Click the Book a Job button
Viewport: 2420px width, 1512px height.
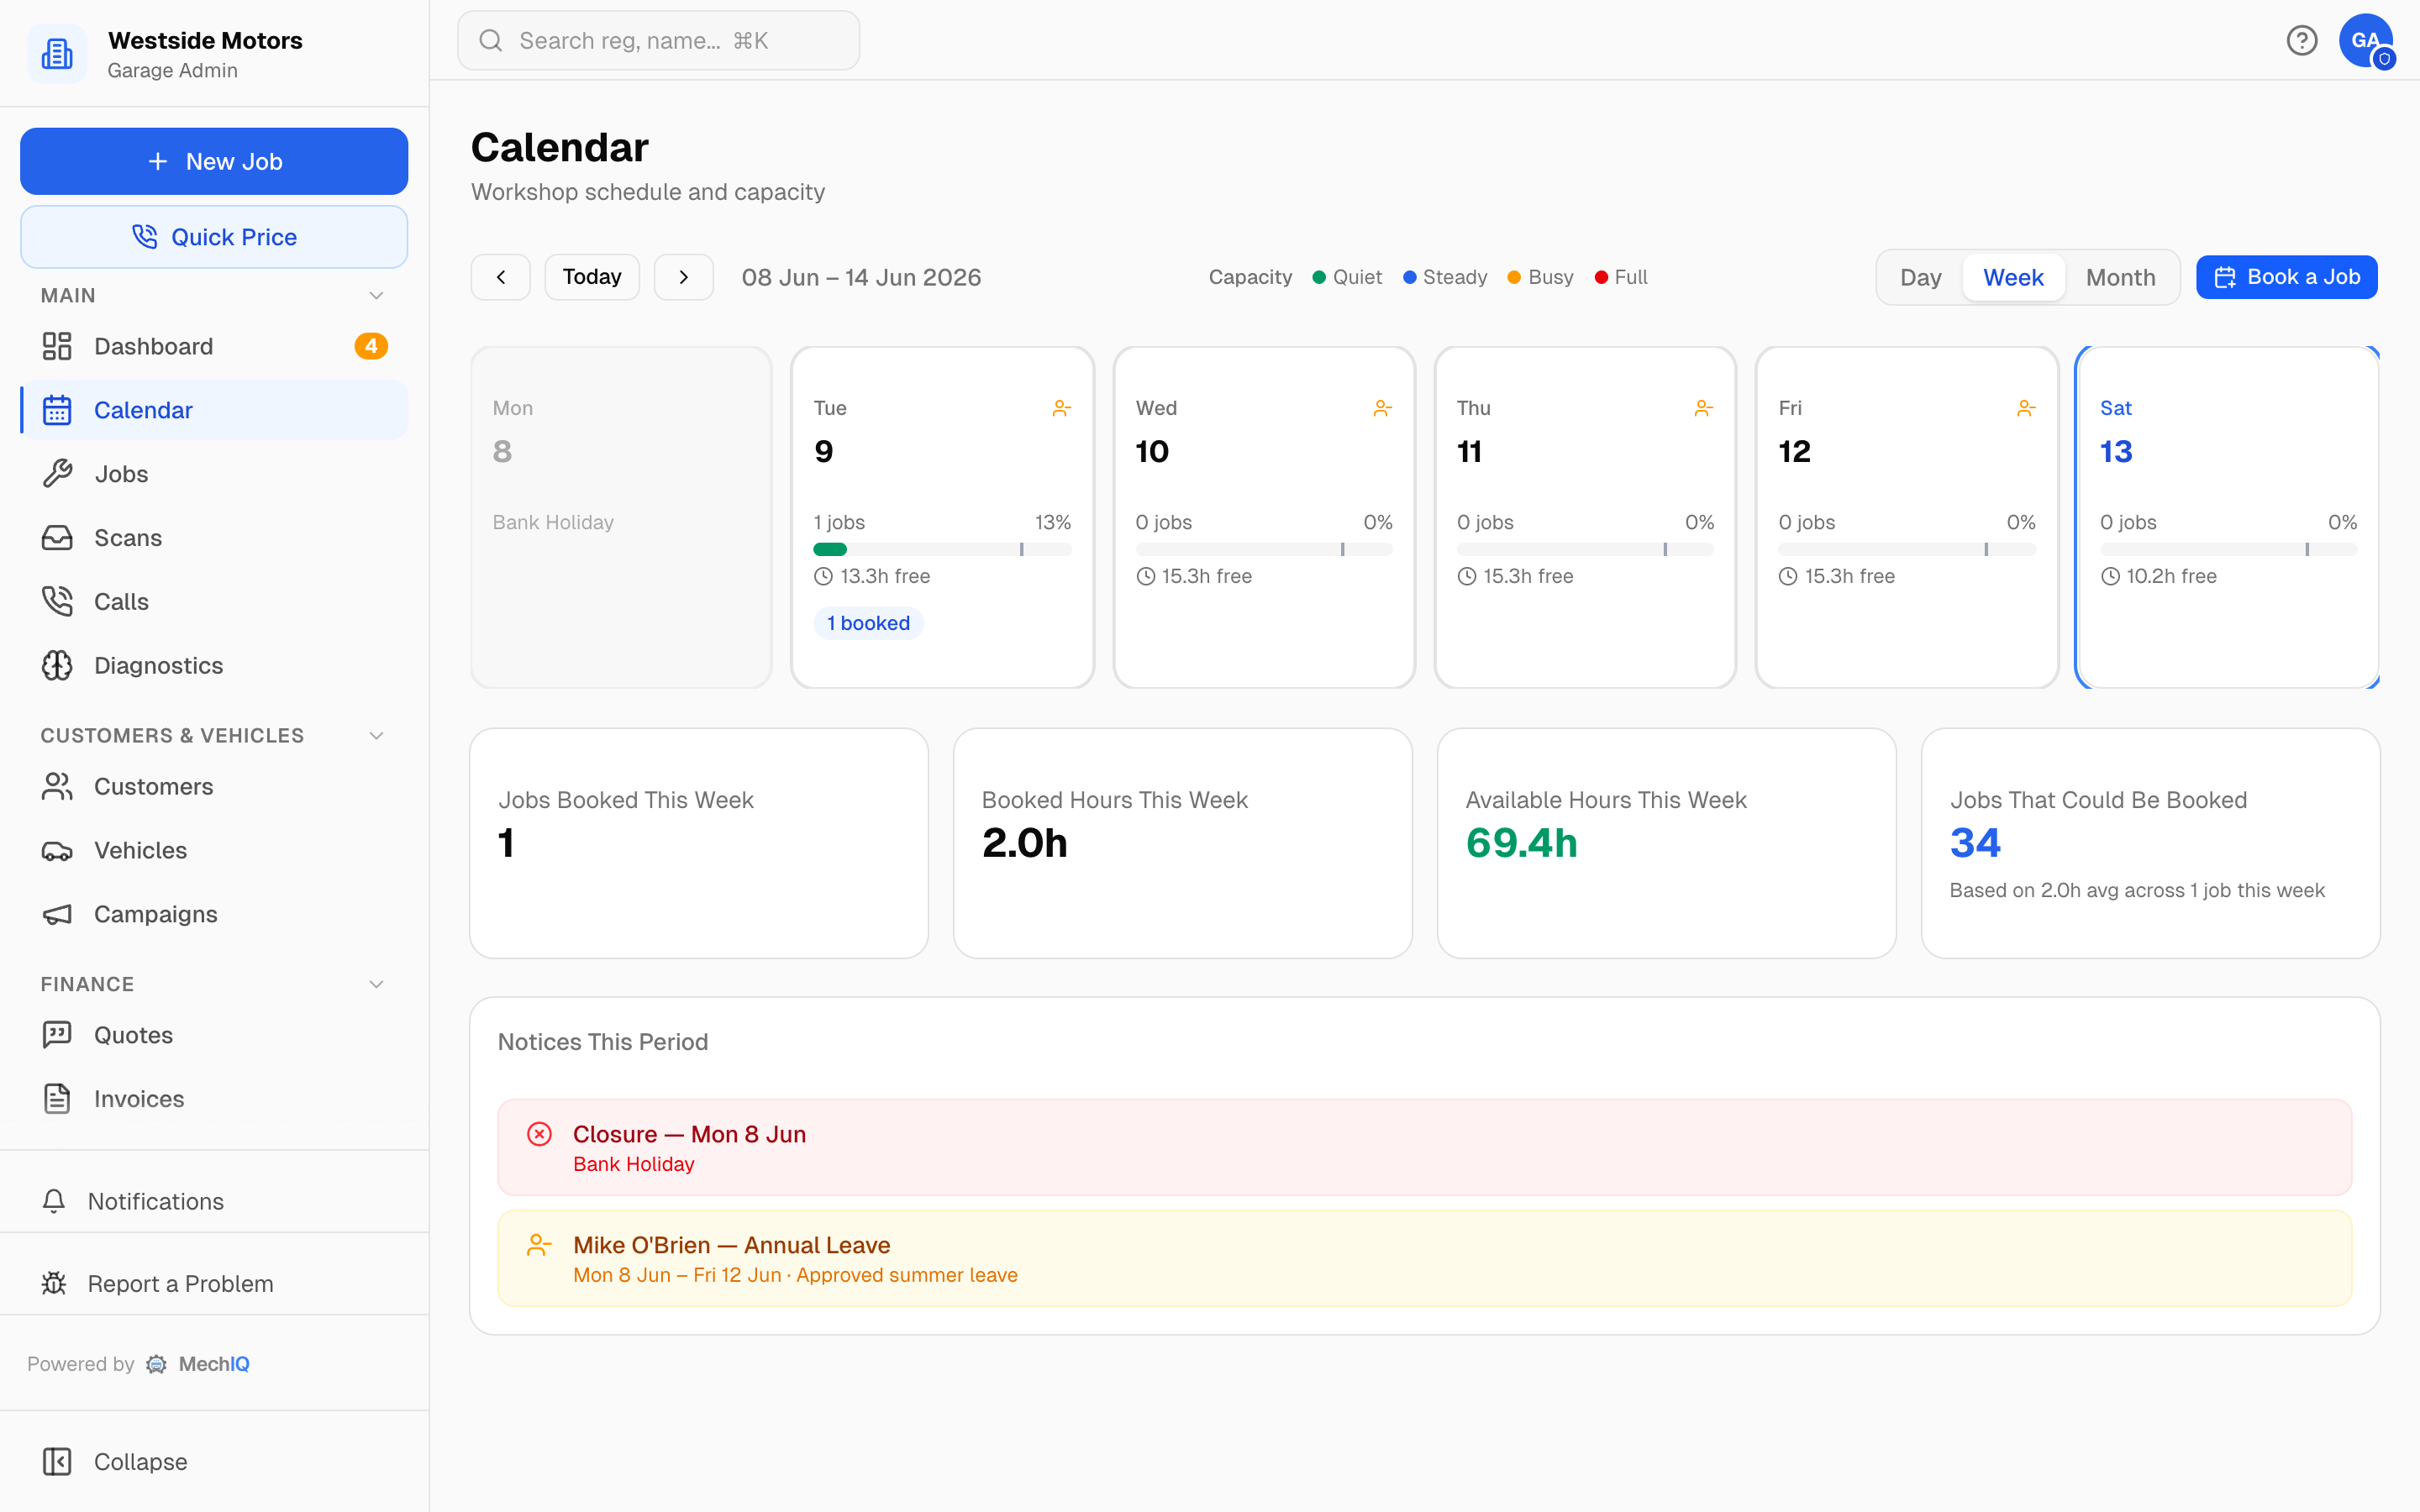click(2286, 277)
